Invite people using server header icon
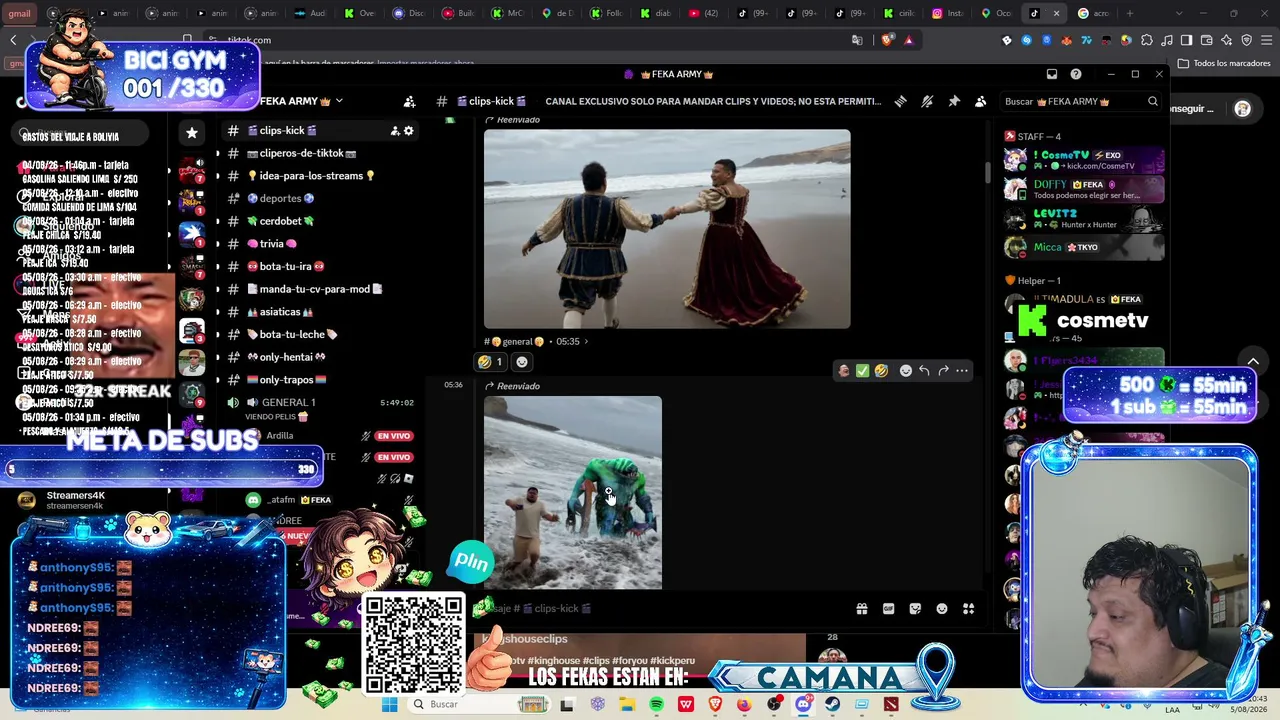 click(409, 101)
